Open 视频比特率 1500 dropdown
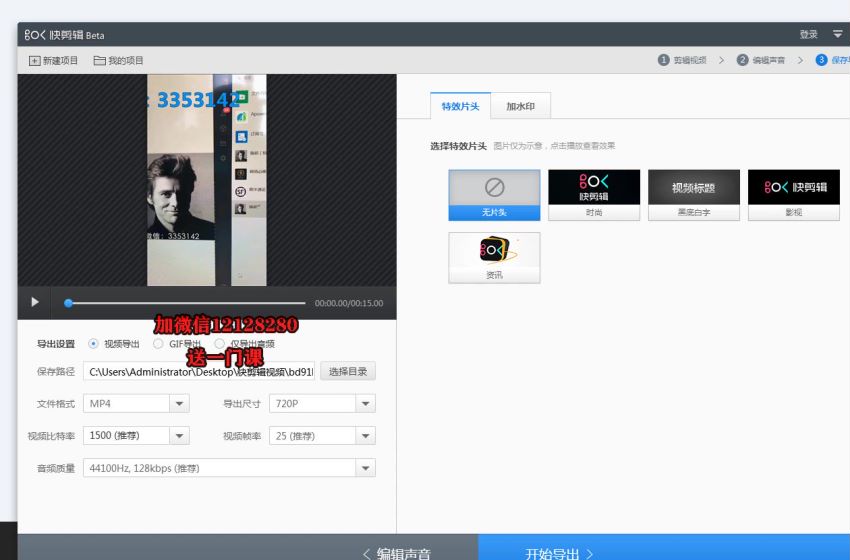 click(x=136, y=436)
